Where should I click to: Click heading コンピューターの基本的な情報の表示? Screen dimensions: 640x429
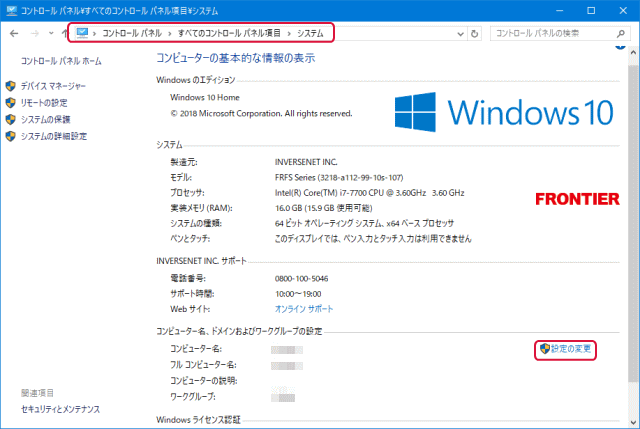click(236, 58)
